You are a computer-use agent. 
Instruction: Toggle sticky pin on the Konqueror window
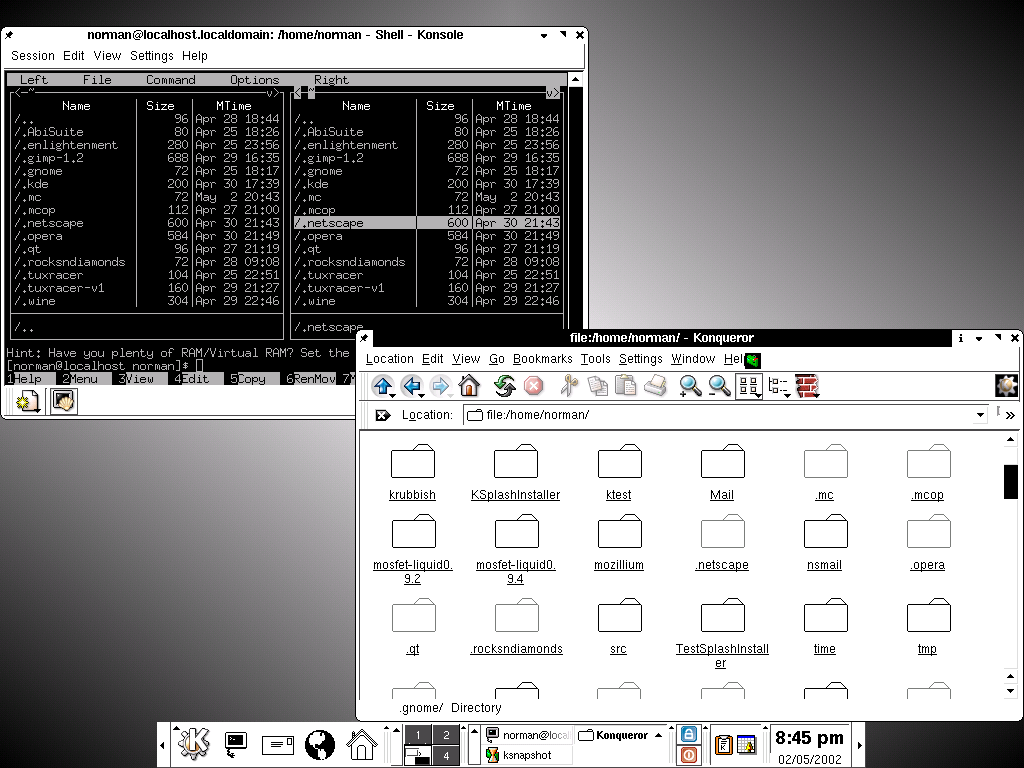(x=364, y=338)
